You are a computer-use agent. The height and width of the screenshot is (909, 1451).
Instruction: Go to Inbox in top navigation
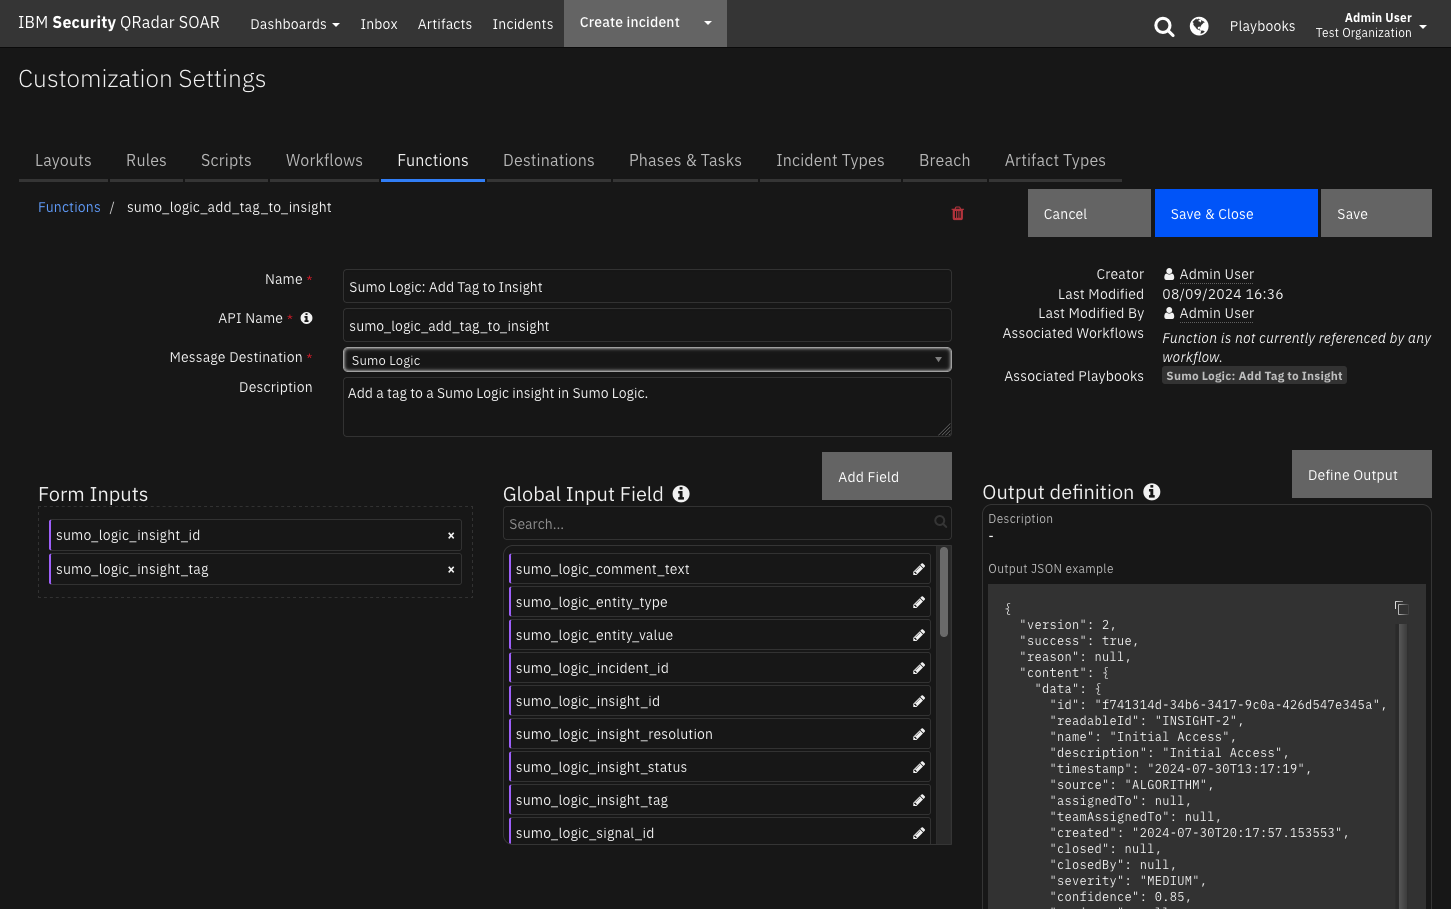pyautogui.click(x=379, y=24)
